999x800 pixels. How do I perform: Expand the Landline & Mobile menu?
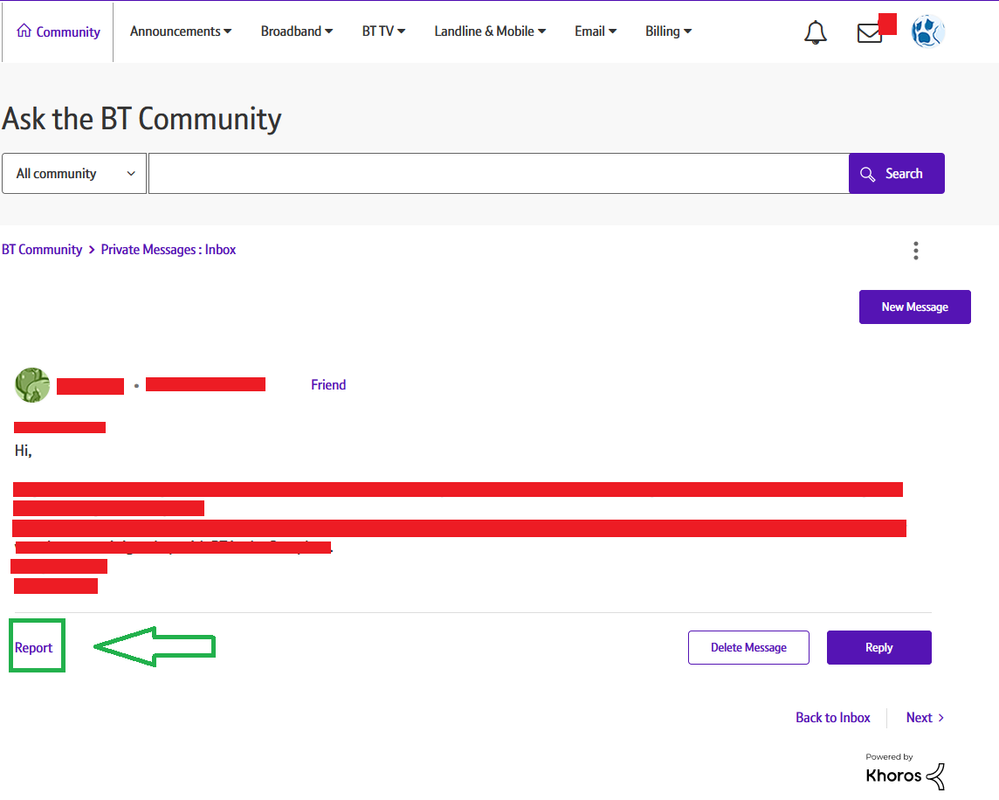[489, 32]
